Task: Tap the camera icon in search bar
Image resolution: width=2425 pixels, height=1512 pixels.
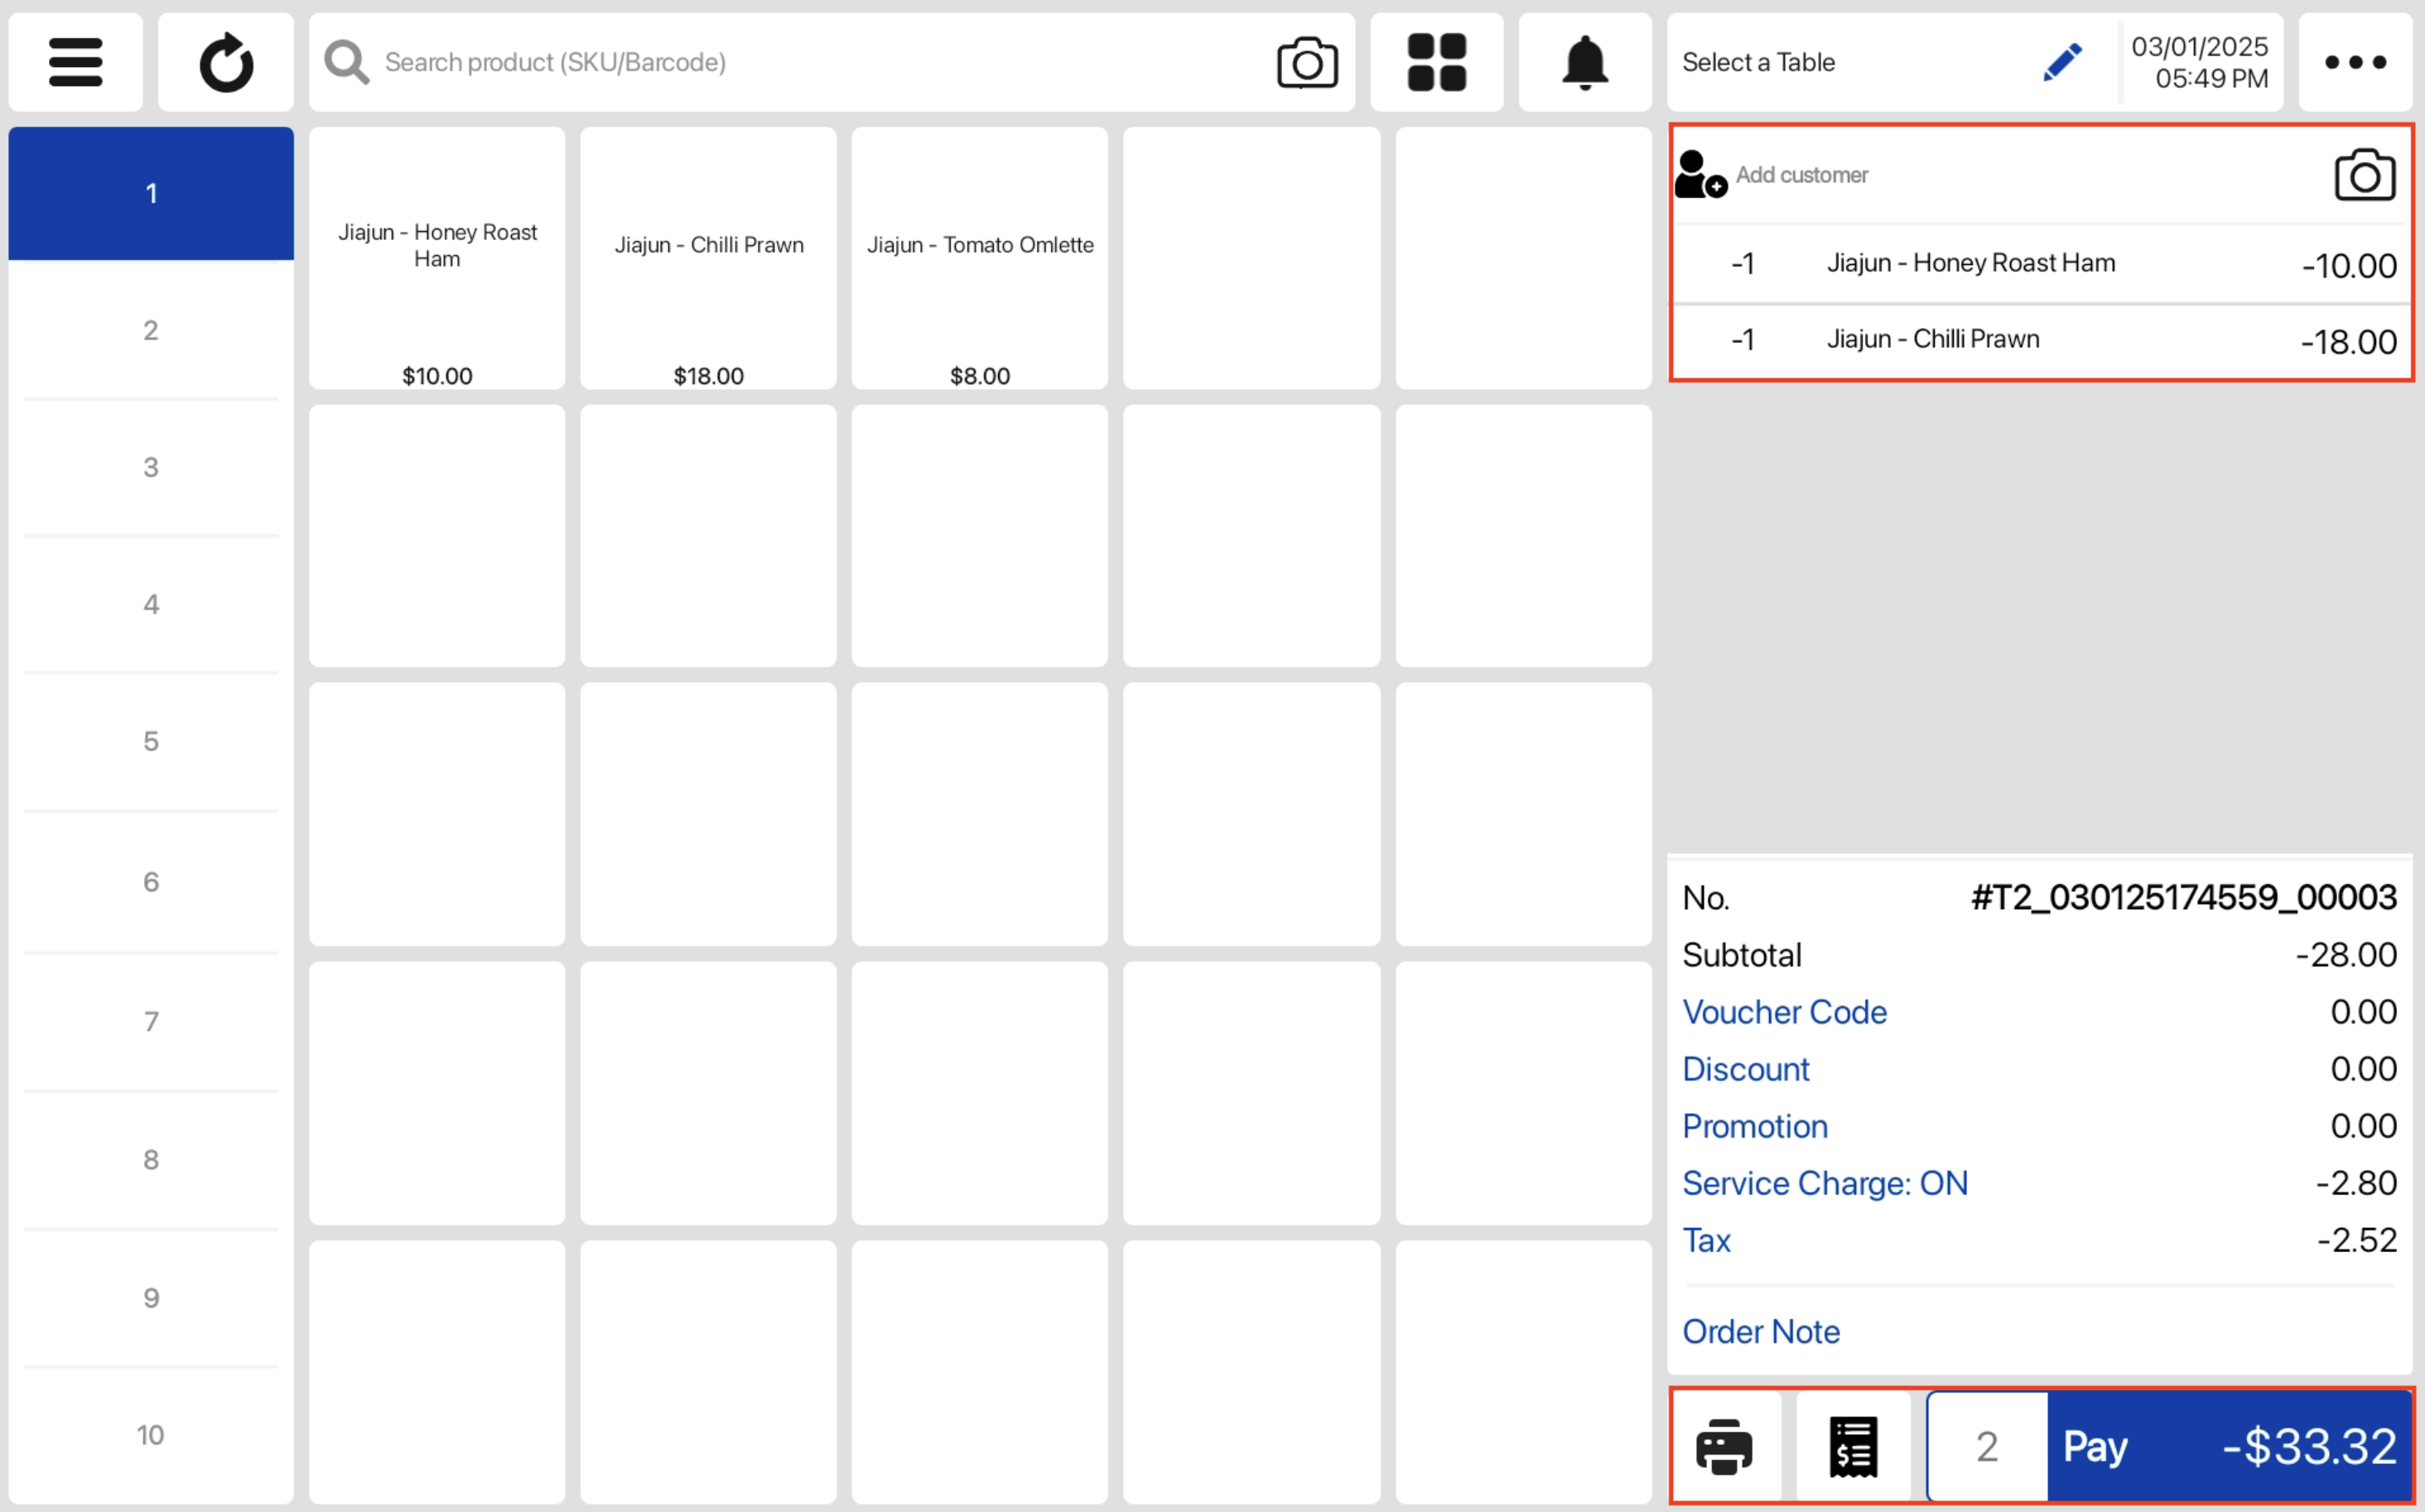Action: click(x=1306, y=63)
